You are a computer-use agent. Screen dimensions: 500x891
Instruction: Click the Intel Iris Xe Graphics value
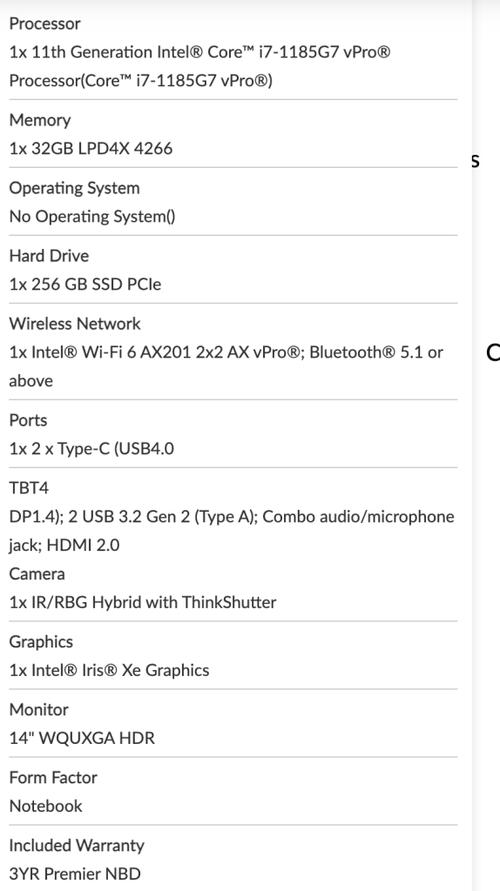(x=109, y=671)
